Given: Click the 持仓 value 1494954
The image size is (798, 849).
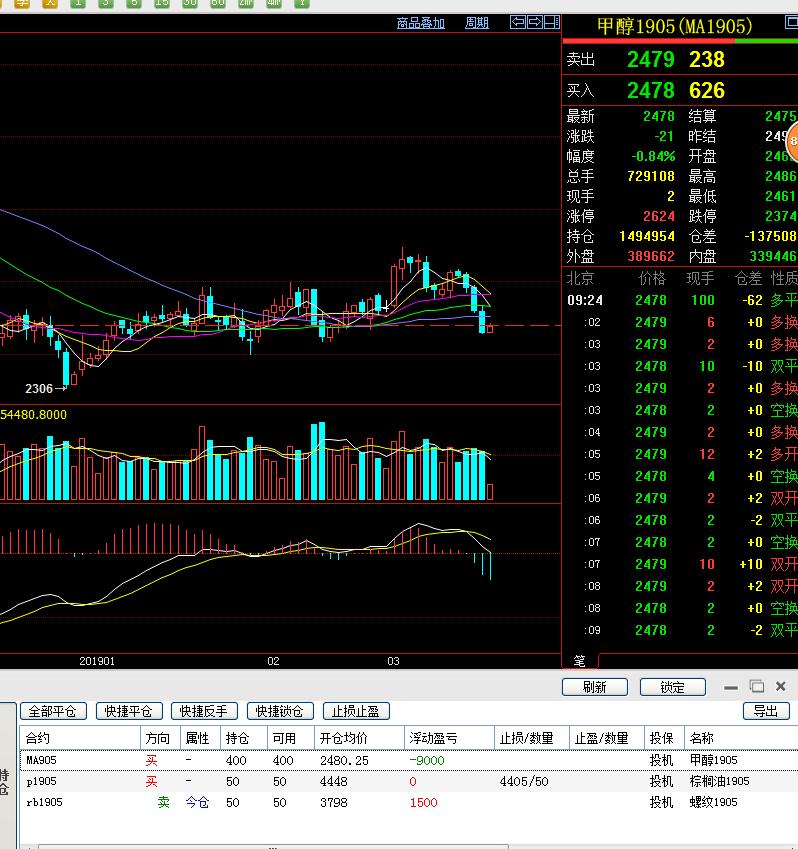Looking at the screenshot, I should 647,236.
